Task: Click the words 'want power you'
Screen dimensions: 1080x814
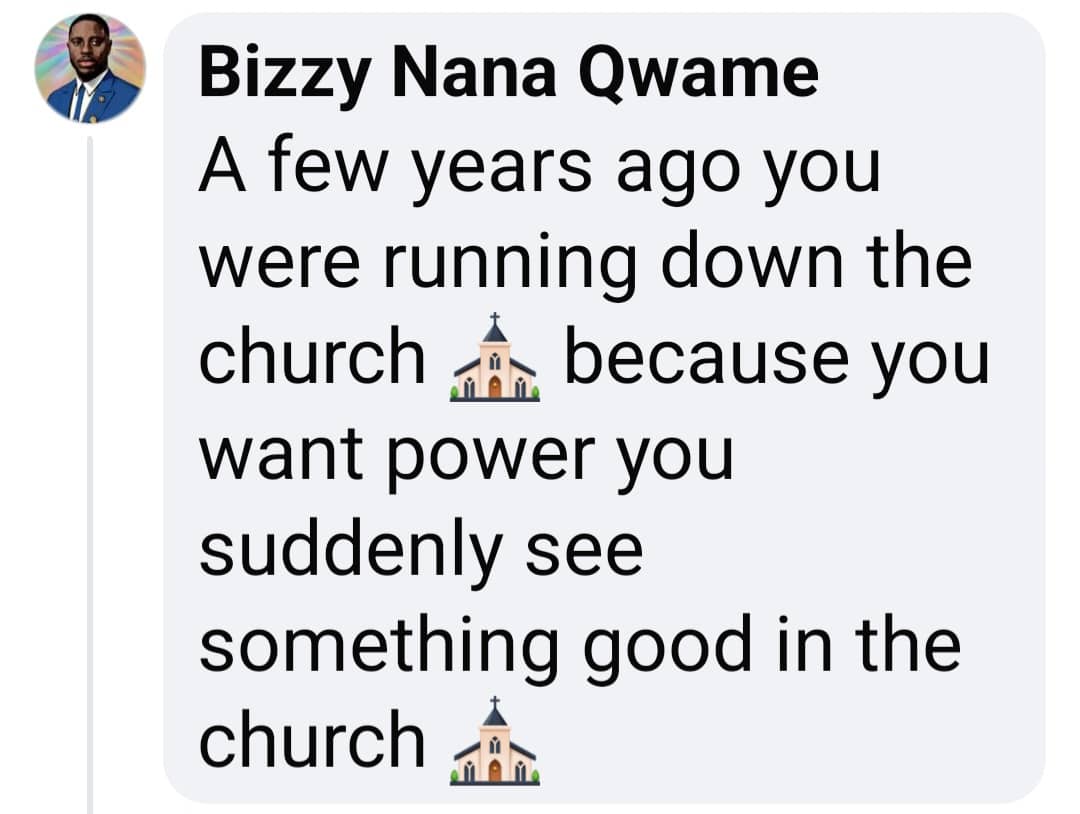Action: 466,454
